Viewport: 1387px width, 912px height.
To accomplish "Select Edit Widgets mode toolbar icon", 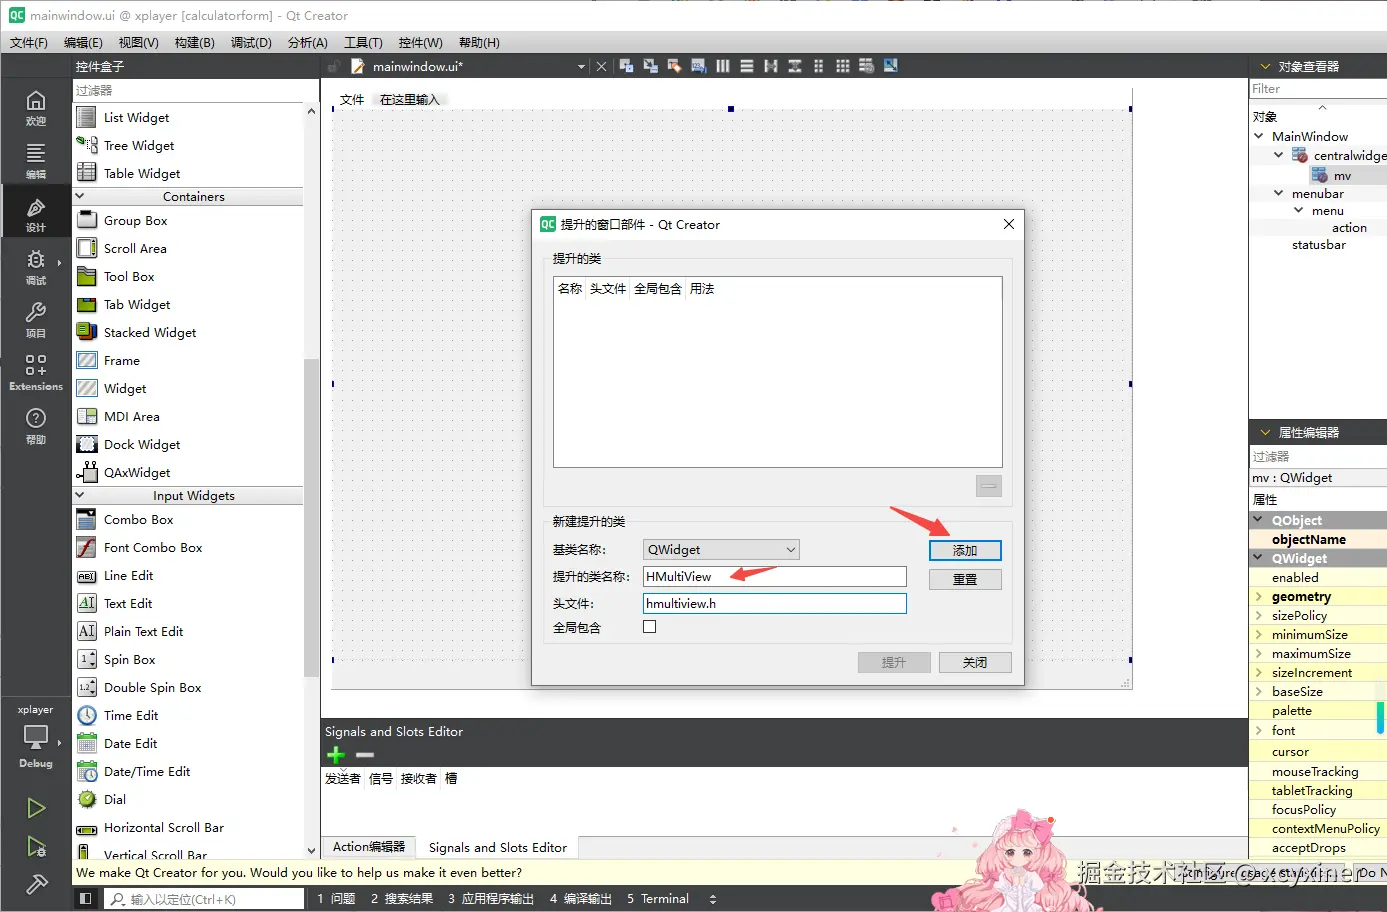I will 626,66.
